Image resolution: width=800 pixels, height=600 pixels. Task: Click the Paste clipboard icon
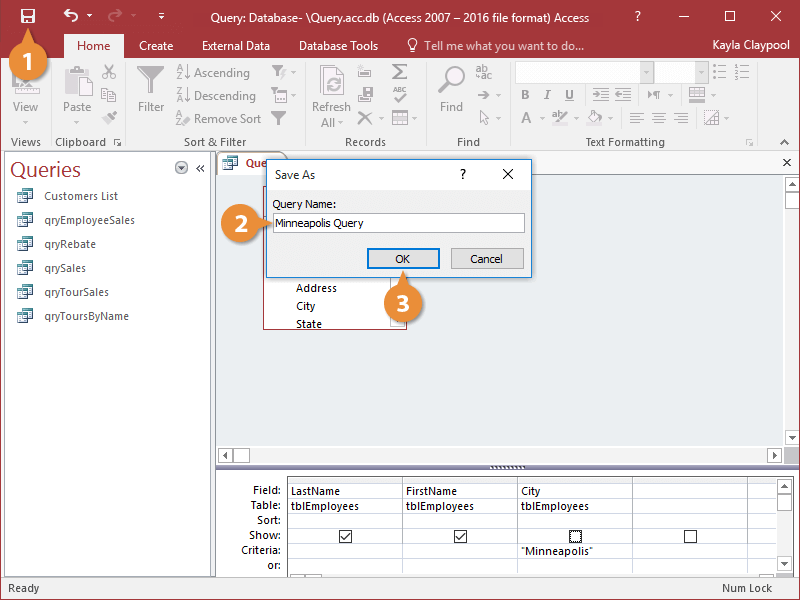click(x=77, y=82)
